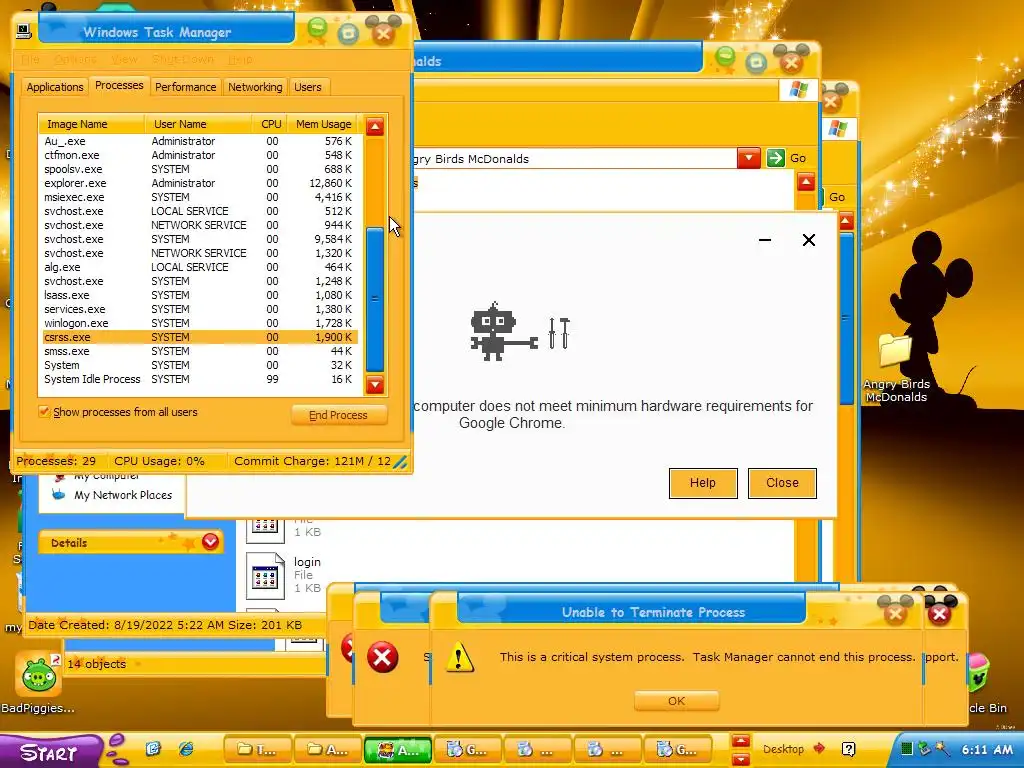1024x768 pixels.
Task: Click the green active taskbar button
Action: [398, 750]
